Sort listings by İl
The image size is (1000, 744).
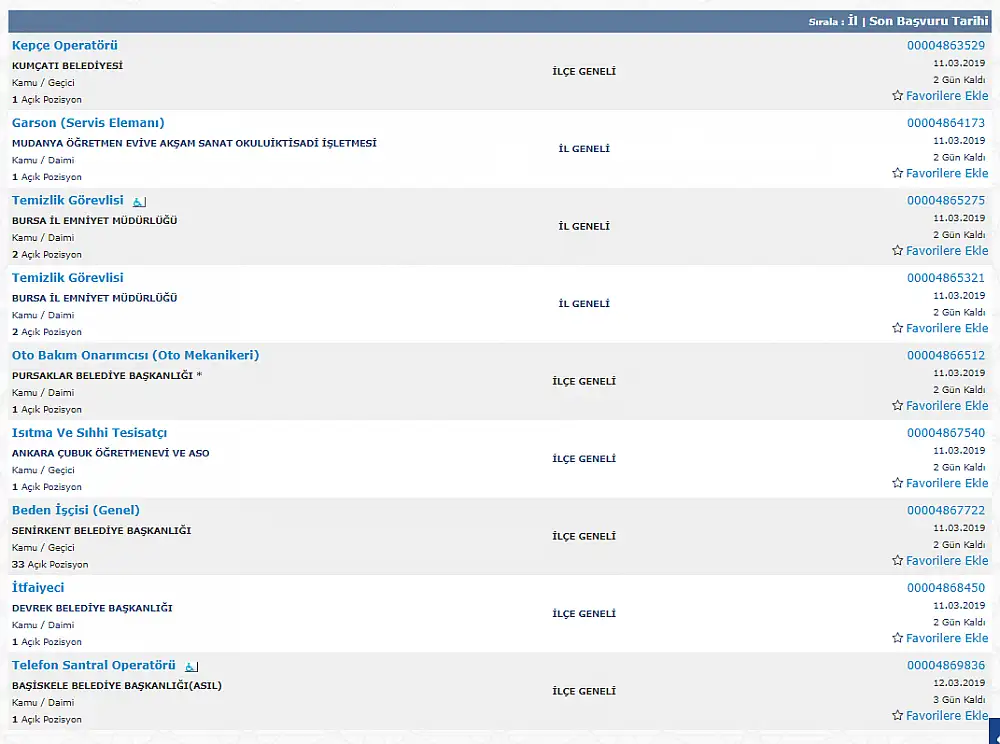click(x=852, y=21)
